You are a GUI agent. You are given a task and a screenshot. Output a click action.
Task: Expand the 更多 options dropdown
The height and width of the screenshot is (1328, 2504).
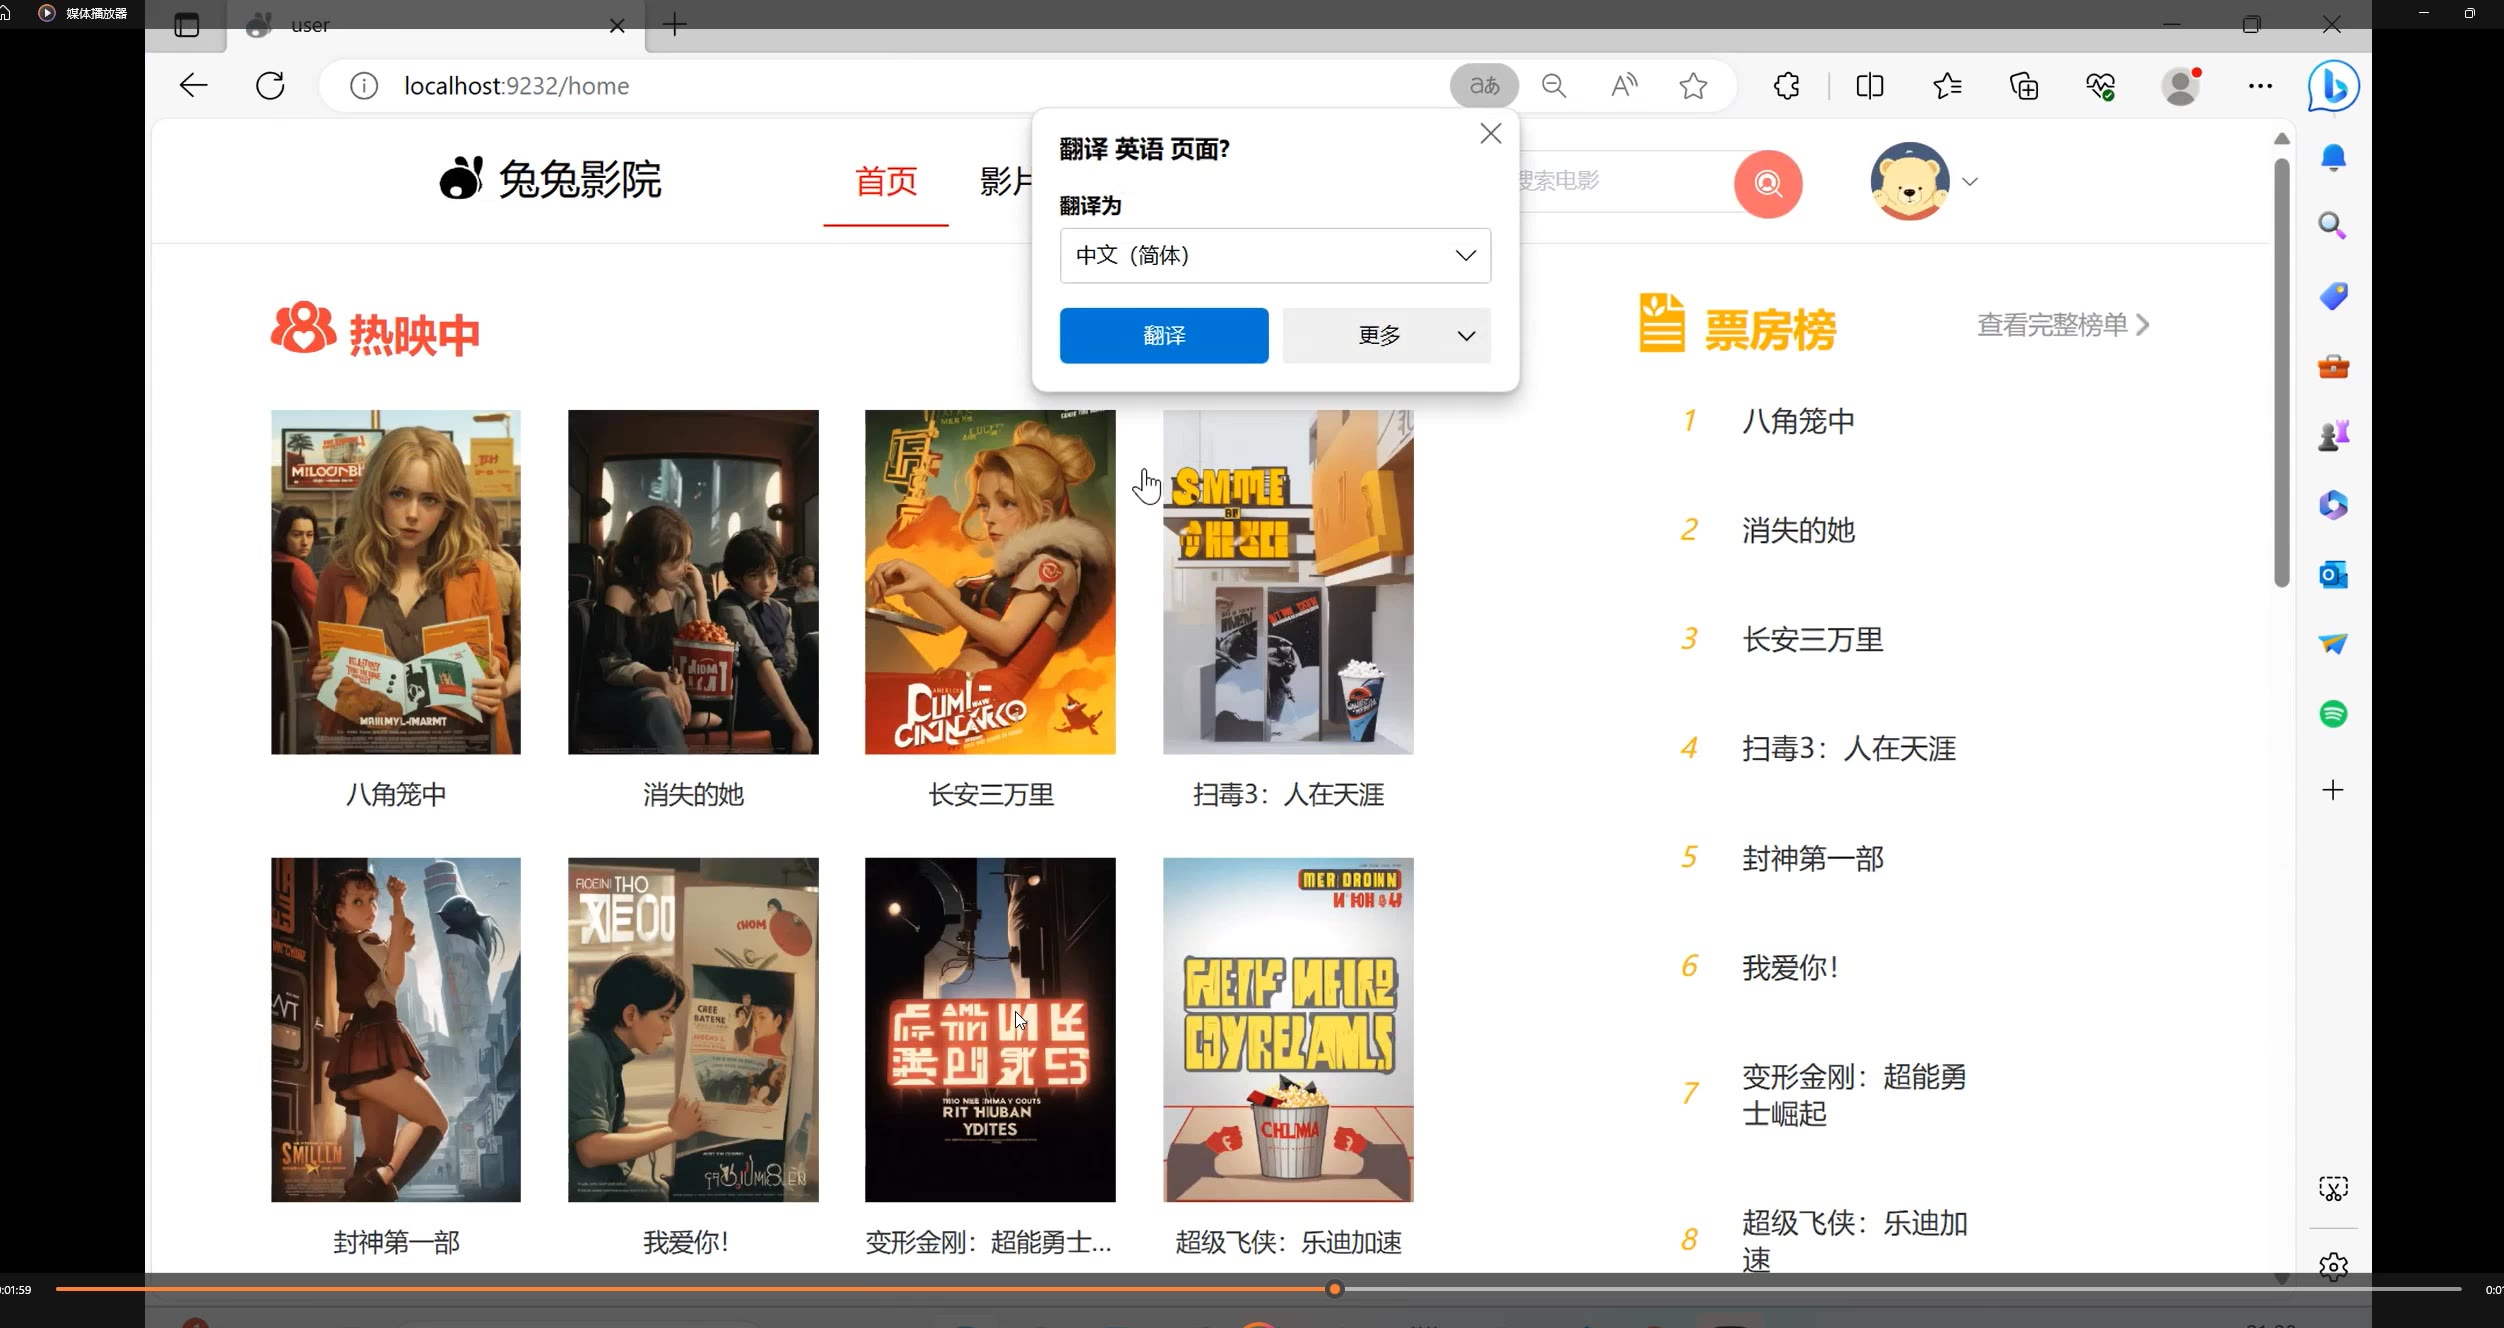(1386, 335)
